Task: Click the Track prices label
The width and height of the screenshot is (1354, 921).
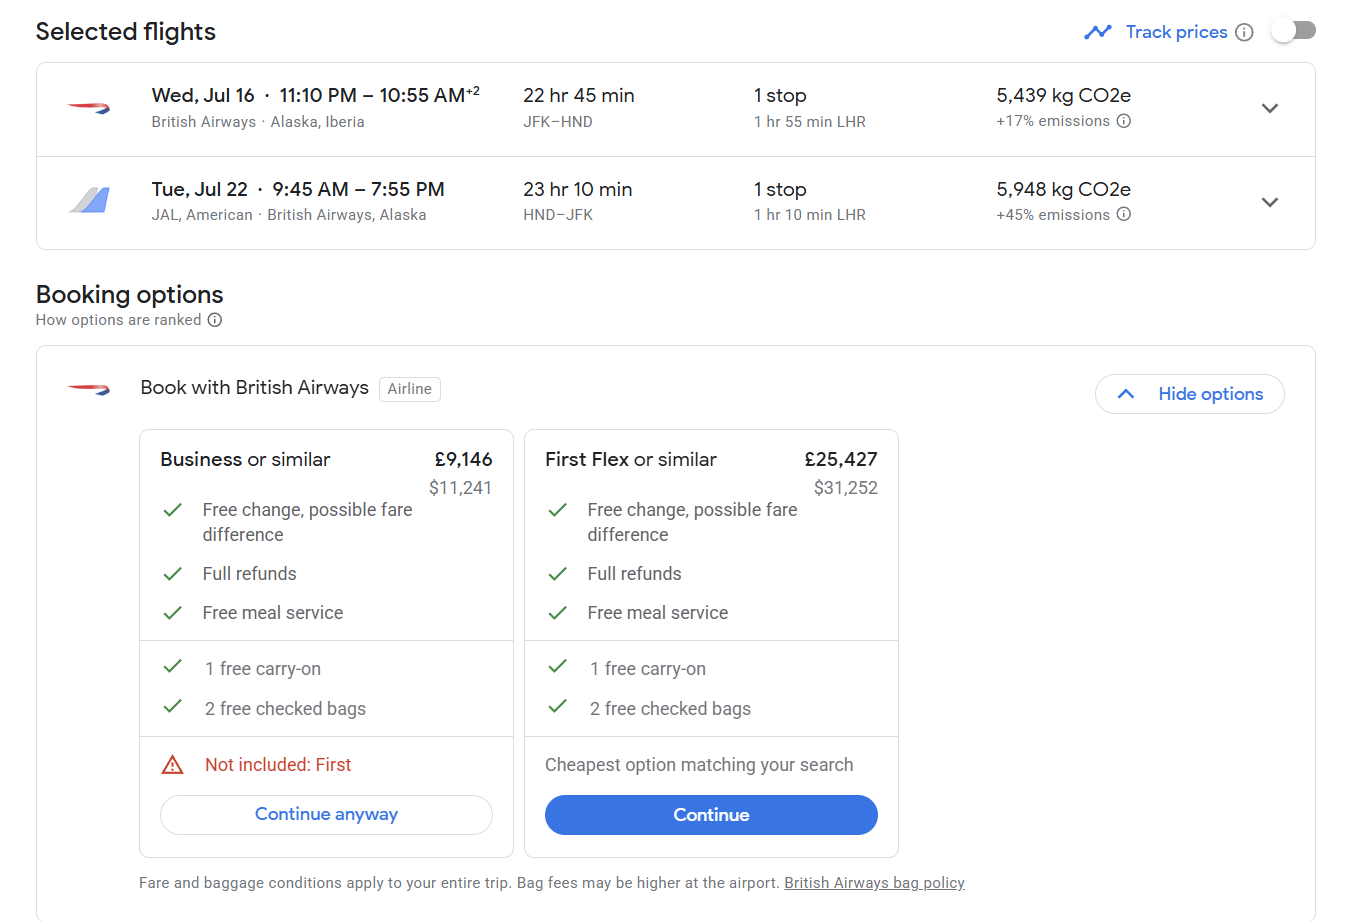Action: 1176,32
